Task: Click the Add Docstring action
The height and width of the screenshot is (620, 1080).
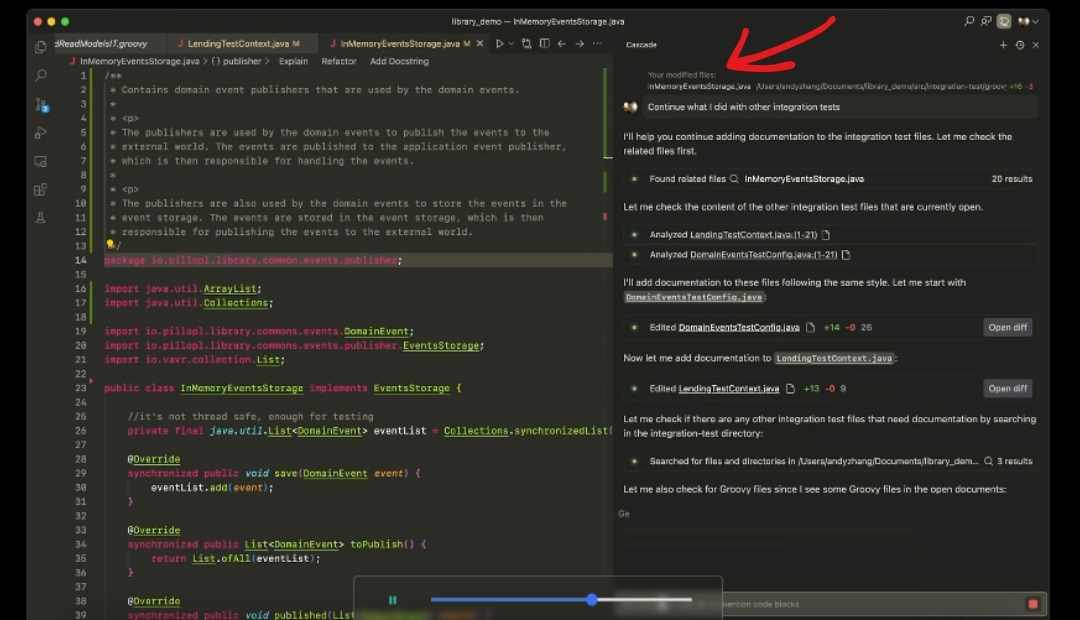Action: pyautogui.click(x=399, y=61)
